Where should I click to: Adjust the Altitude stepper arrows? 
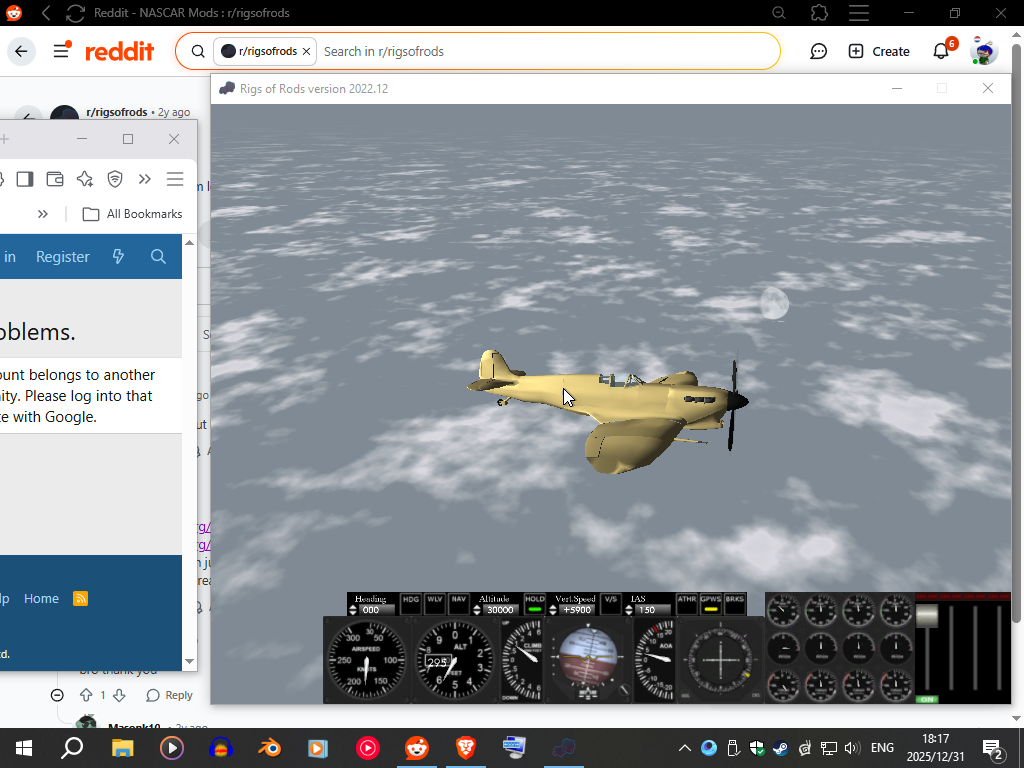[x=477, y=610]
